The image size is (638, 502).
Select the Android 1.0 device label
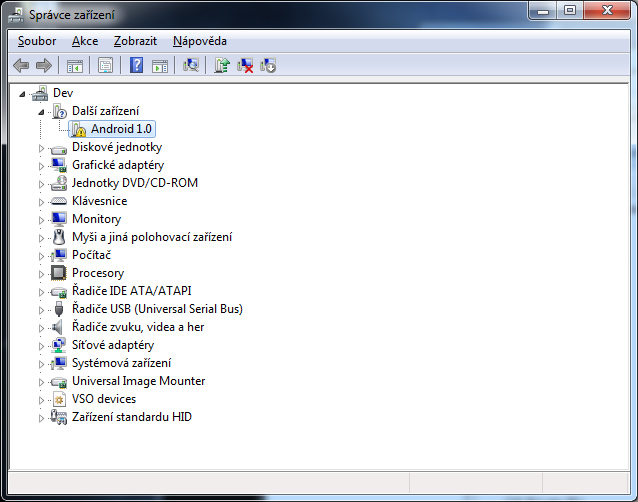point(121,129)
